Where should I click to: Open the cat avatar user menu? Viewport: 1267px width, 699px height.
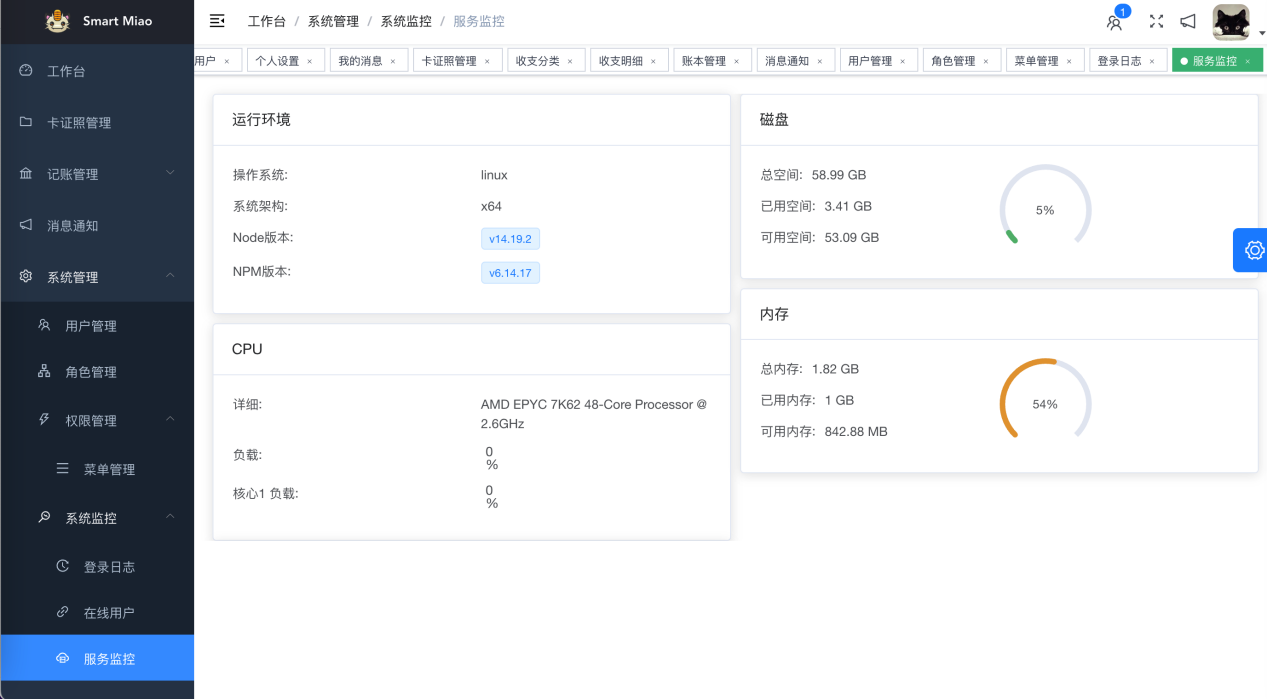click(1231, 22)
